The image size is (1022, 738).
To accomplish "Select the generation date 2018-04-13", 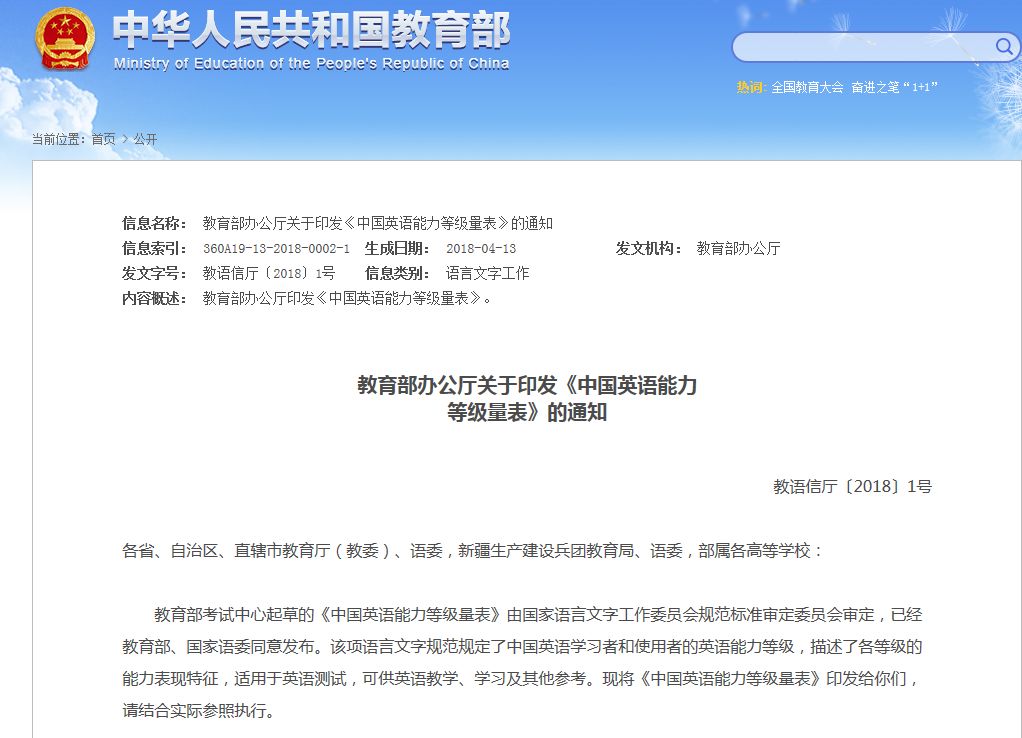I will point(481,248).
